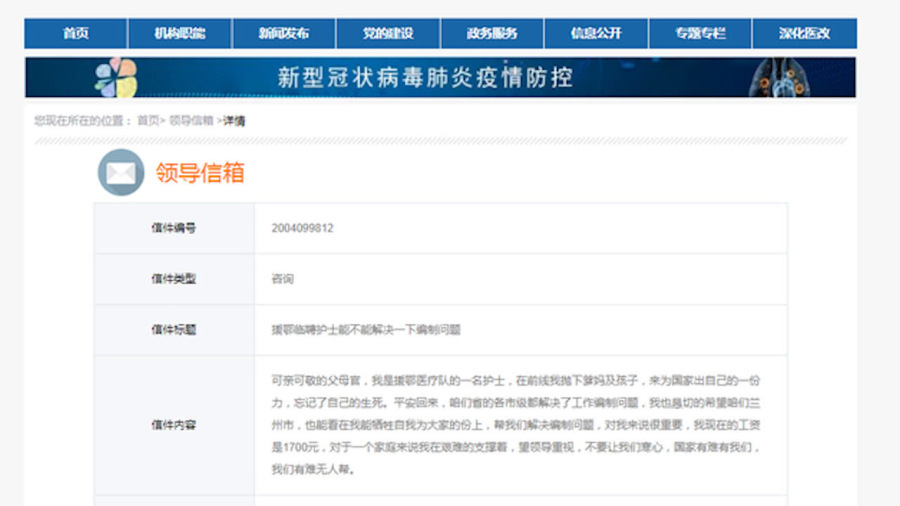The width and height of the screenshot is (900, 506).
Task: Navigate to the 专题专栏 menu item
Action: (700, 33)
